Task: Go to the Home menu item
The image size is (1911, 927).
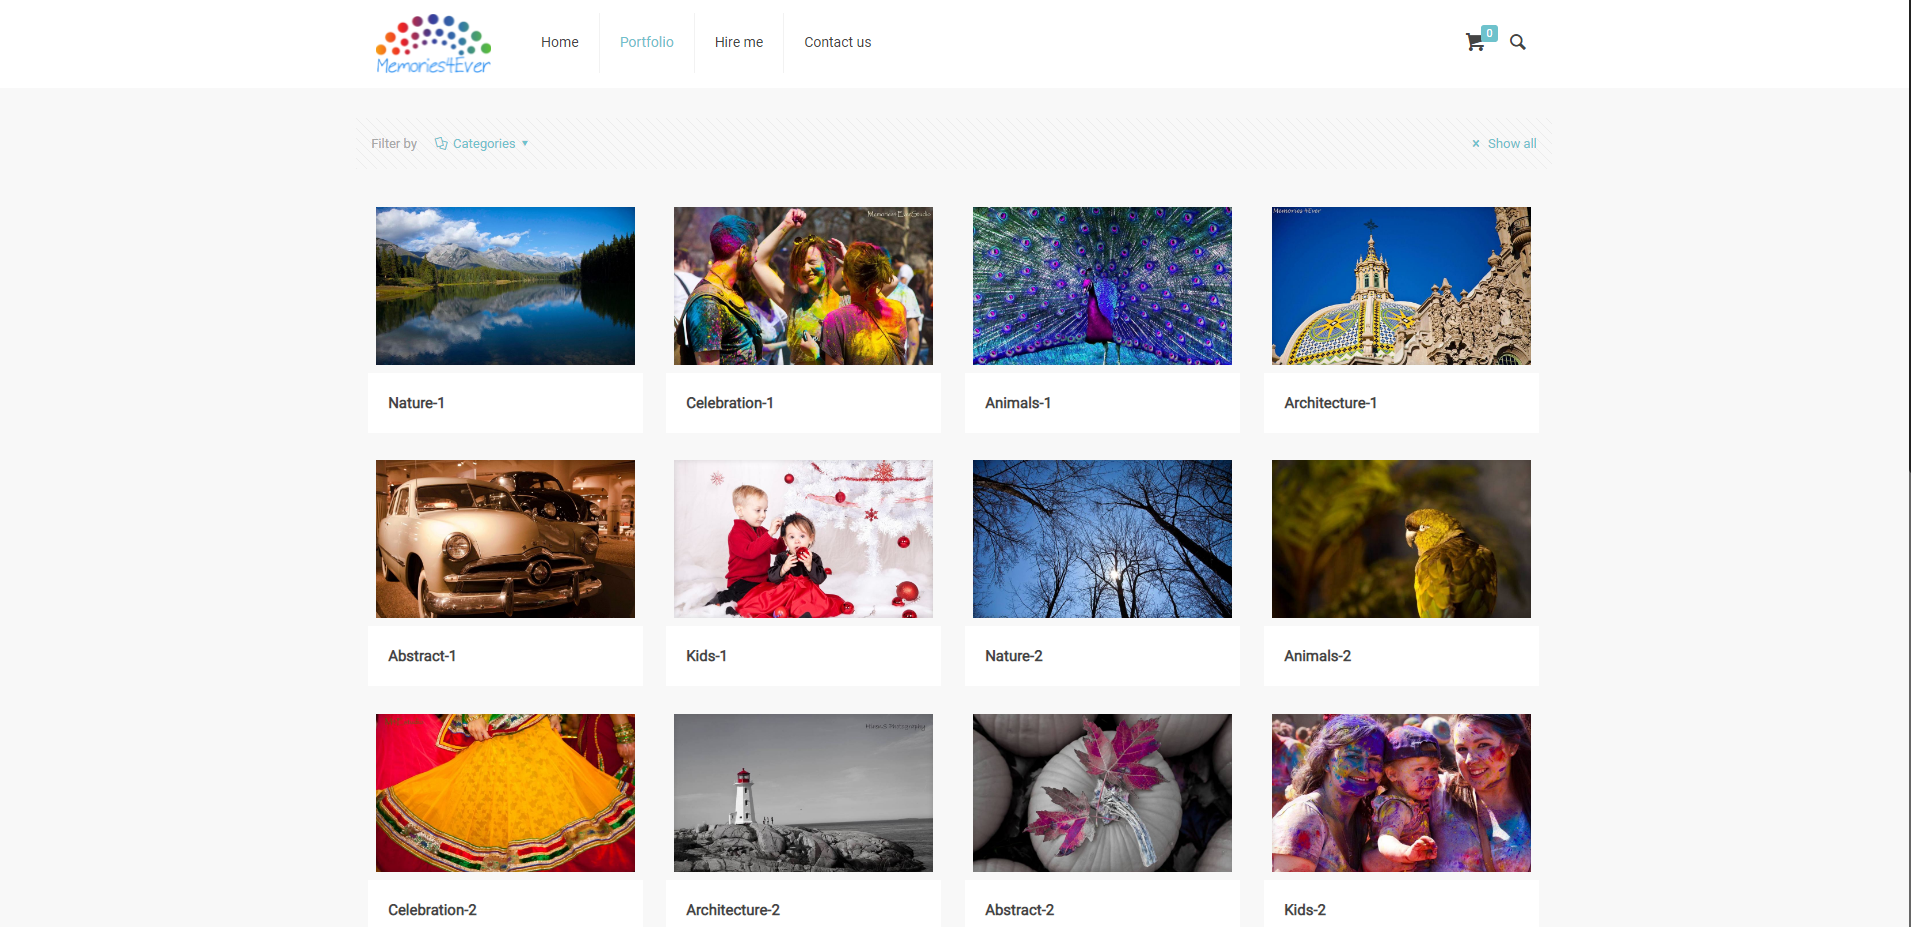Action: click(559, 42)
